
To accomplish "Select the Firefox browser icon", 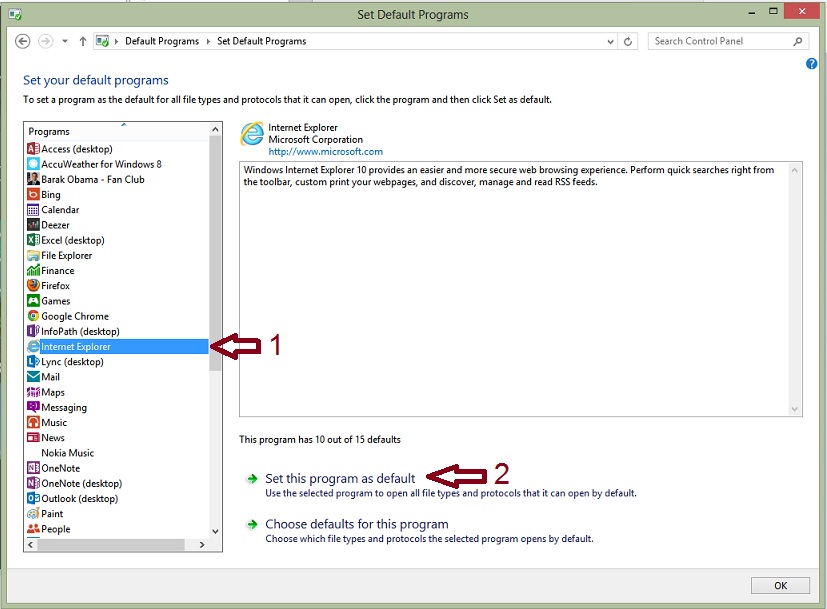I will [x=33, y=286].
